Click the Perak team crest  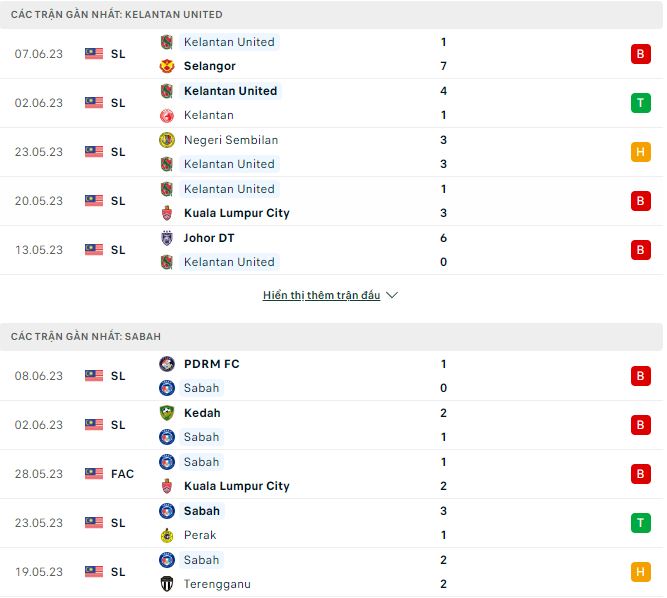[x=167, y=535]
